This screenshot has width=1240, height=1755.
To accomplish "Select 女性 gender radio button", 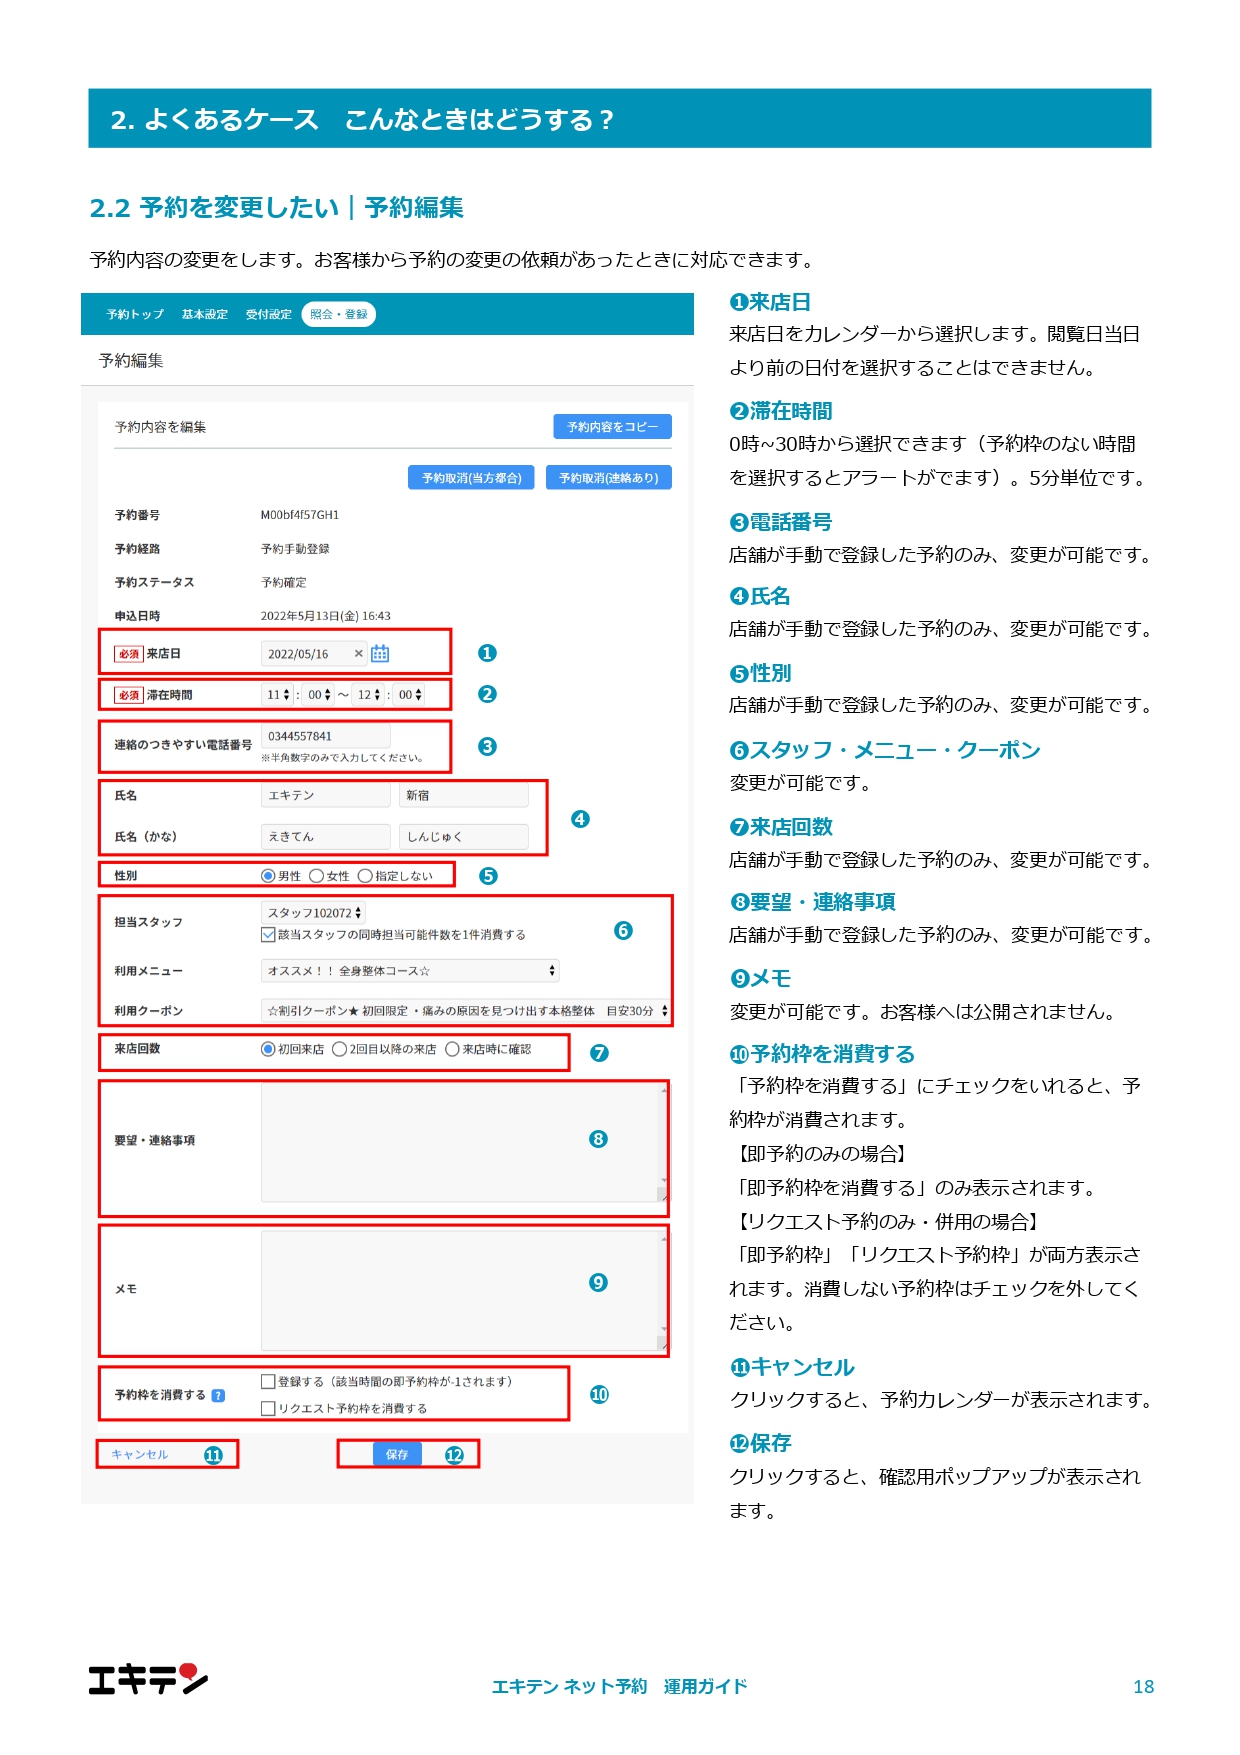I will click(316, 876).
